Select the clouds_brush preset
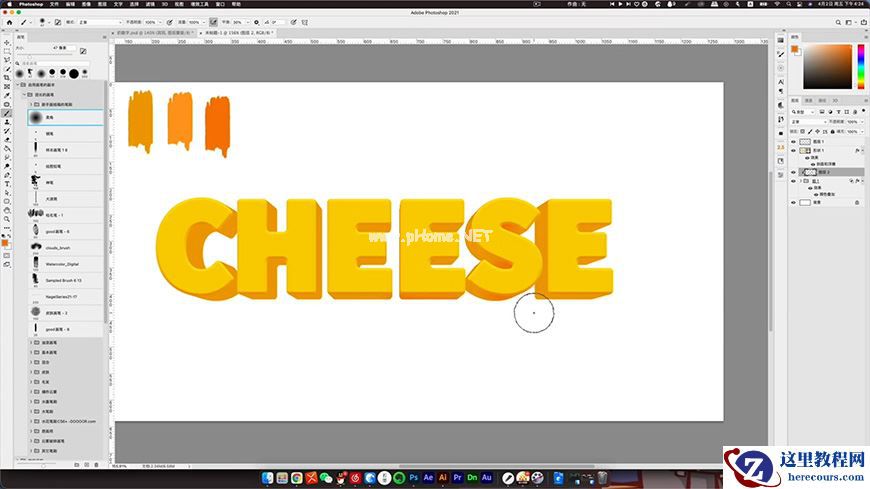The height and width of the screenshot is (489, 870). pos(65,248)
